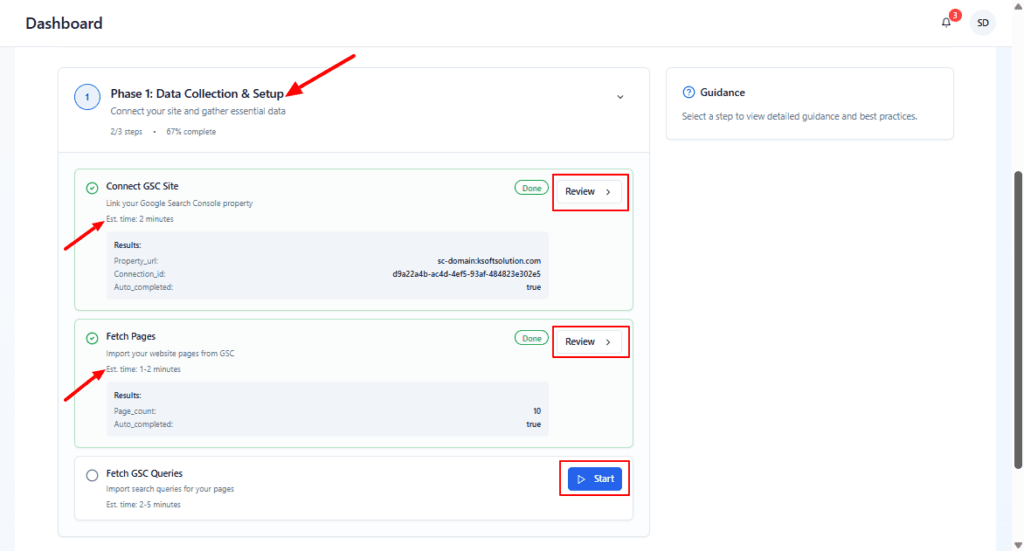Screen dimensions: 1024x551
Task: Click the vertical page scrollbar
Action: (1018, 320)
